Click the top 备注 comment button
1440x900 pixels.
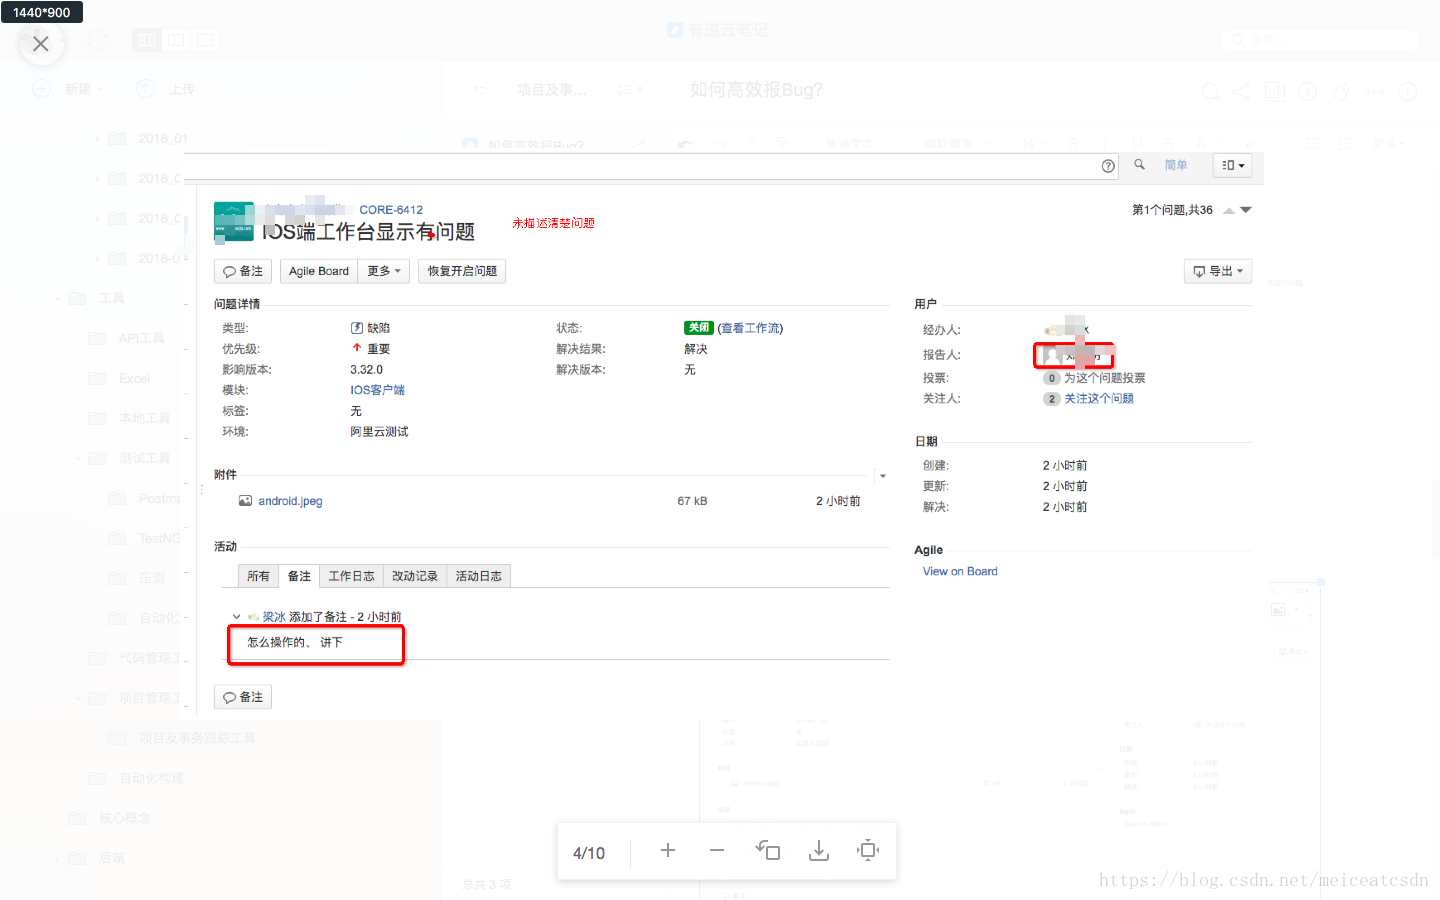pos(243,271)
